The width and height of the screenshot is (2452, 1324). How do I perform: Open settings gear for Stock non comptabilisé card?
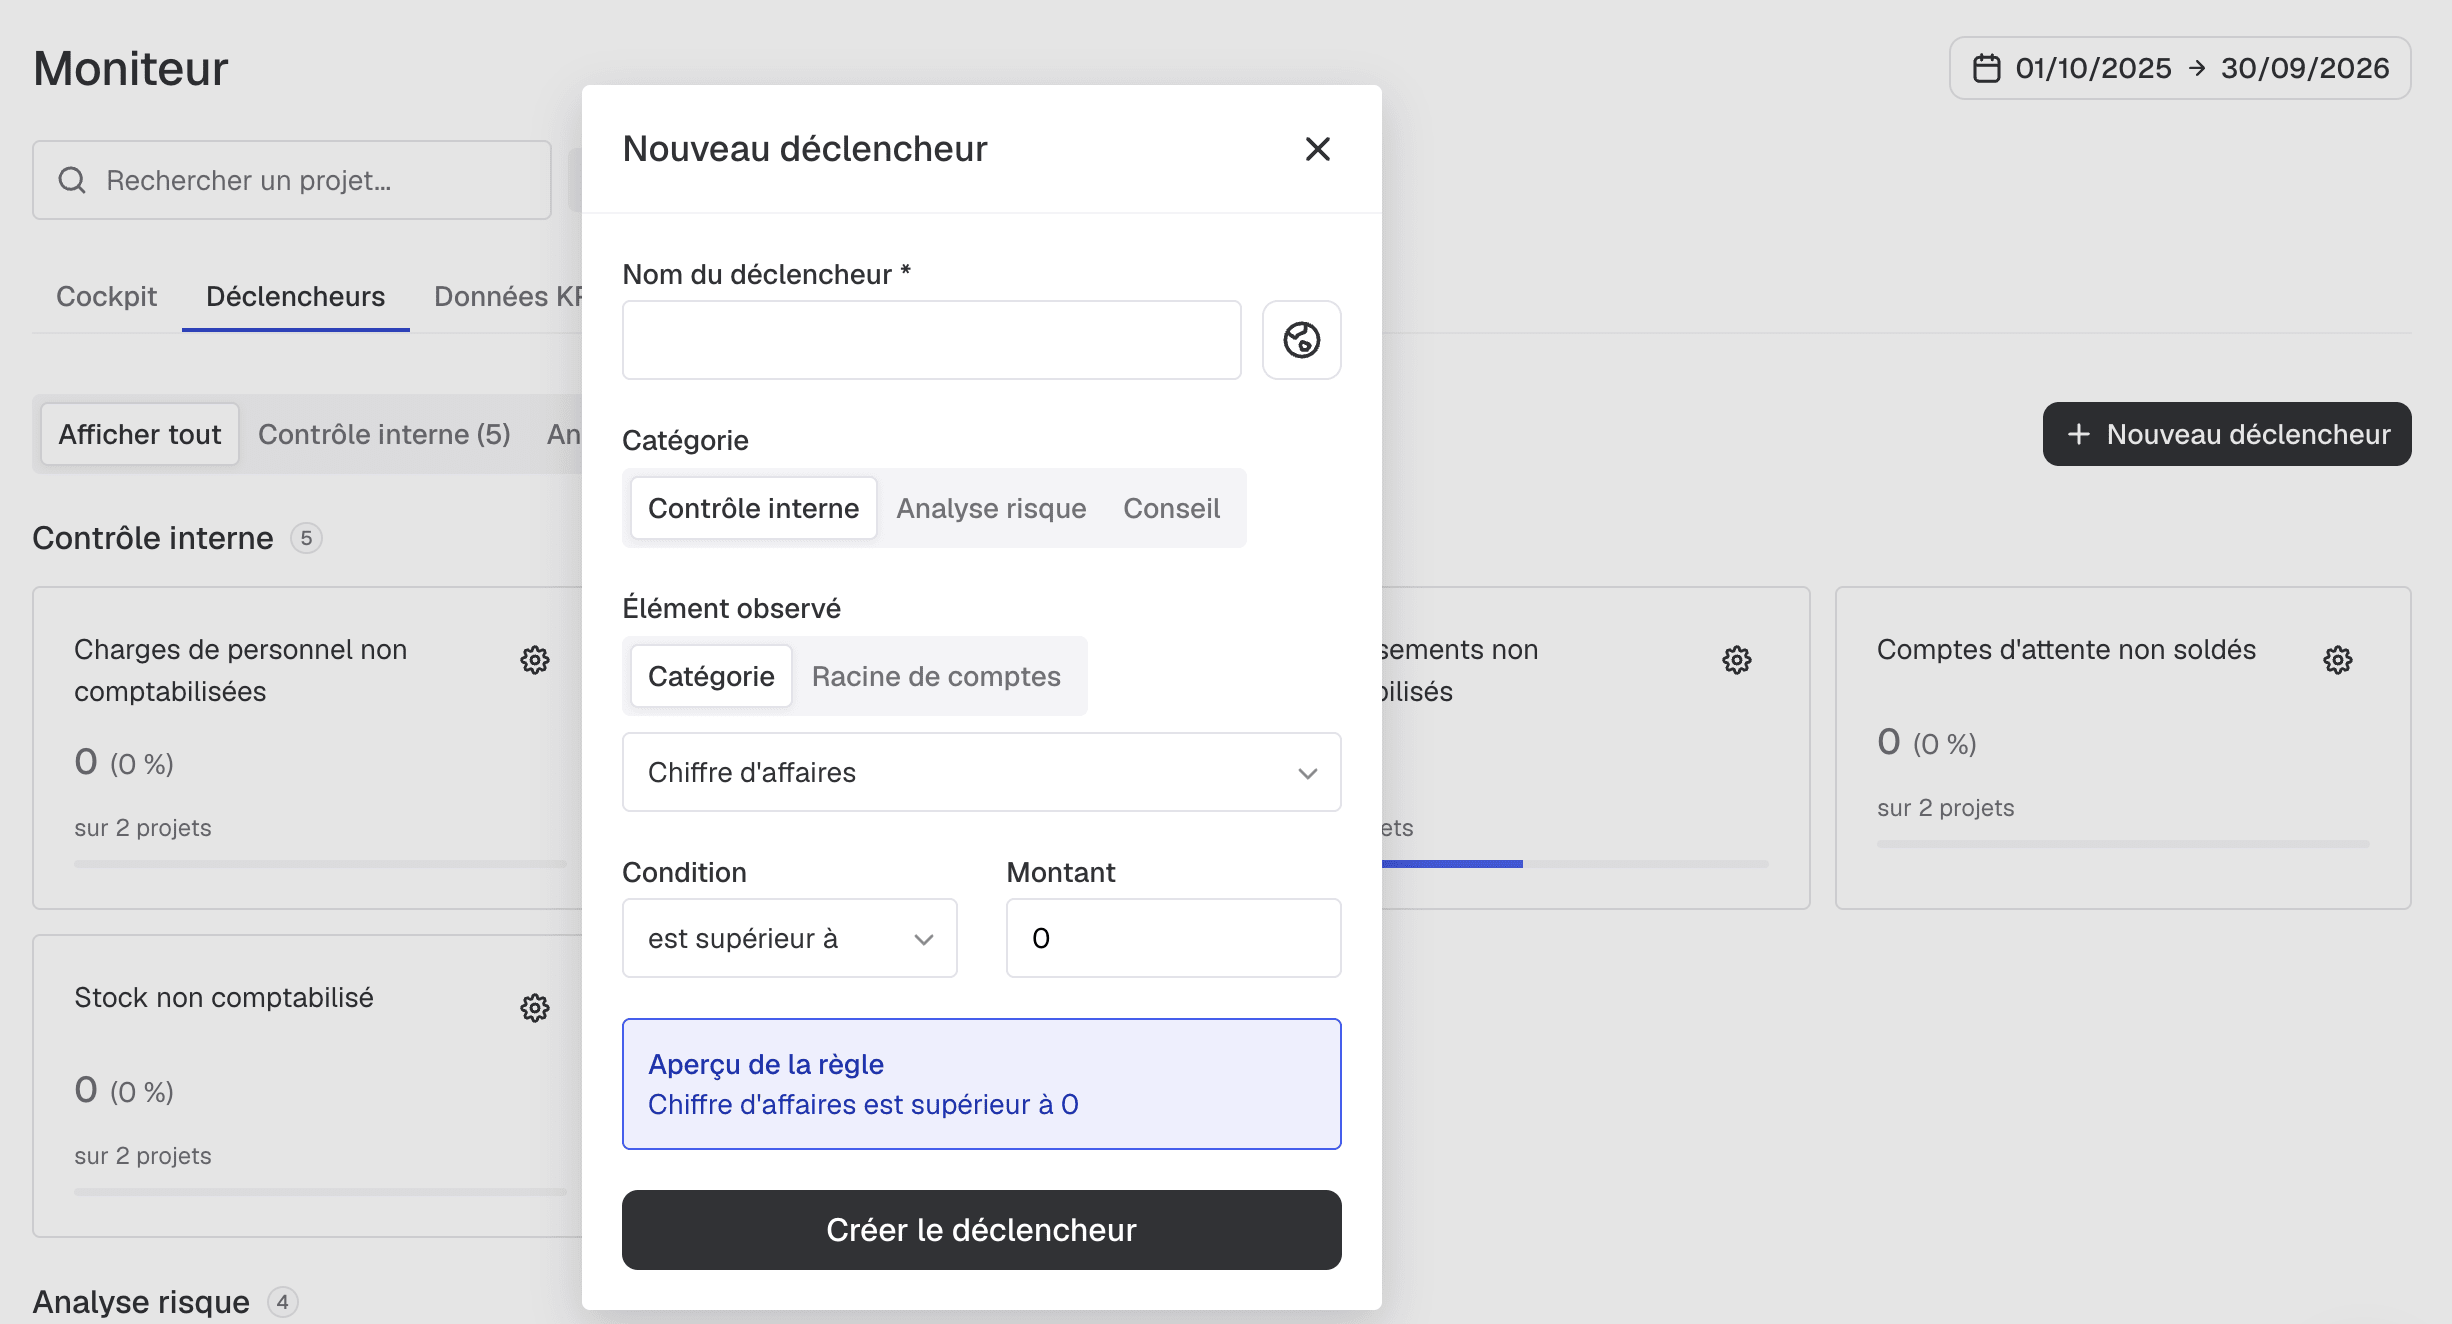(535, 1008)
